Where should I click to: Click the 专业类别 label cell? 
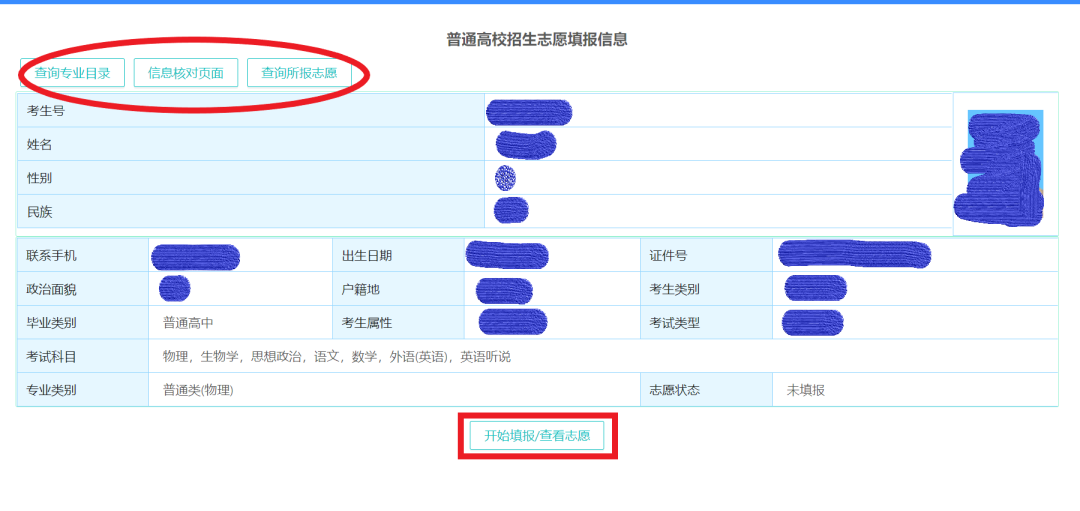83,390
